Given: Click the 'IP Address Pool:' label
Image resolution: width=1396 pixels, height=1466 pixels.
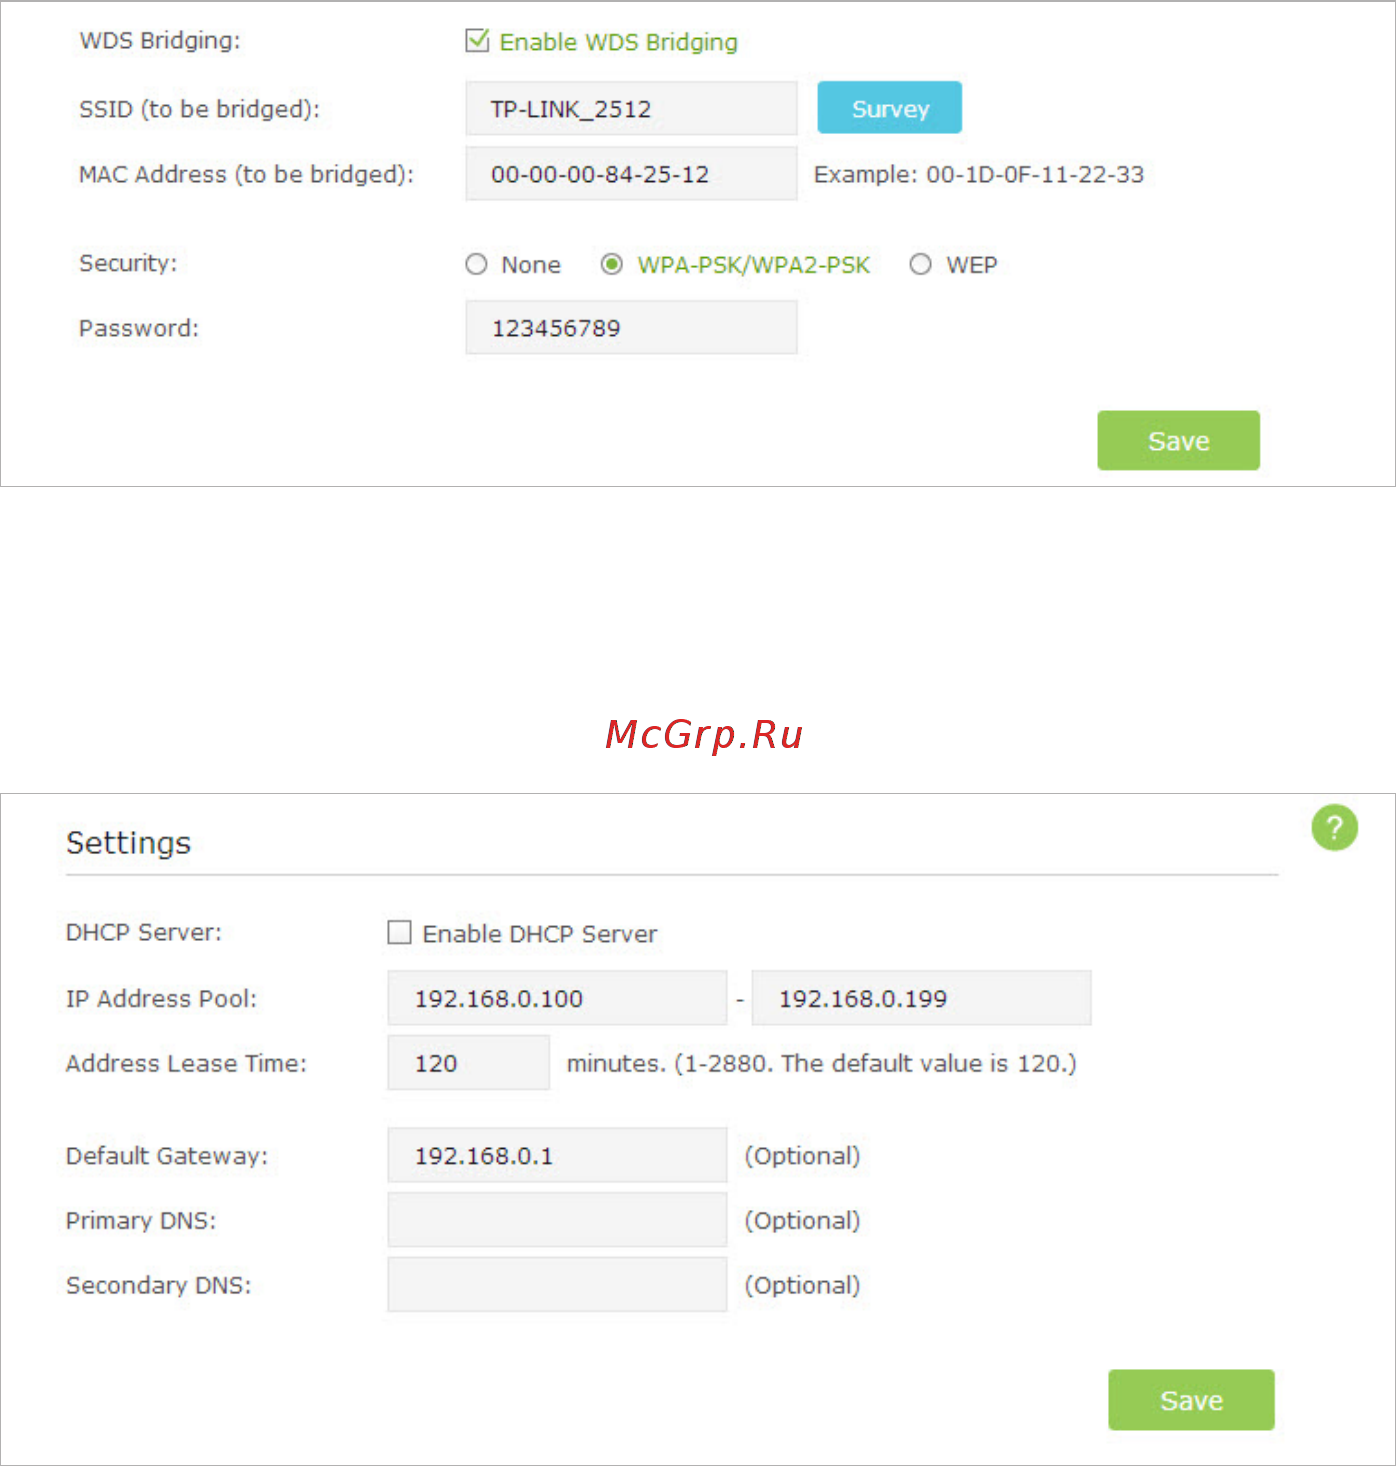Looking at the screenshot, I should [x=161, y=998].
